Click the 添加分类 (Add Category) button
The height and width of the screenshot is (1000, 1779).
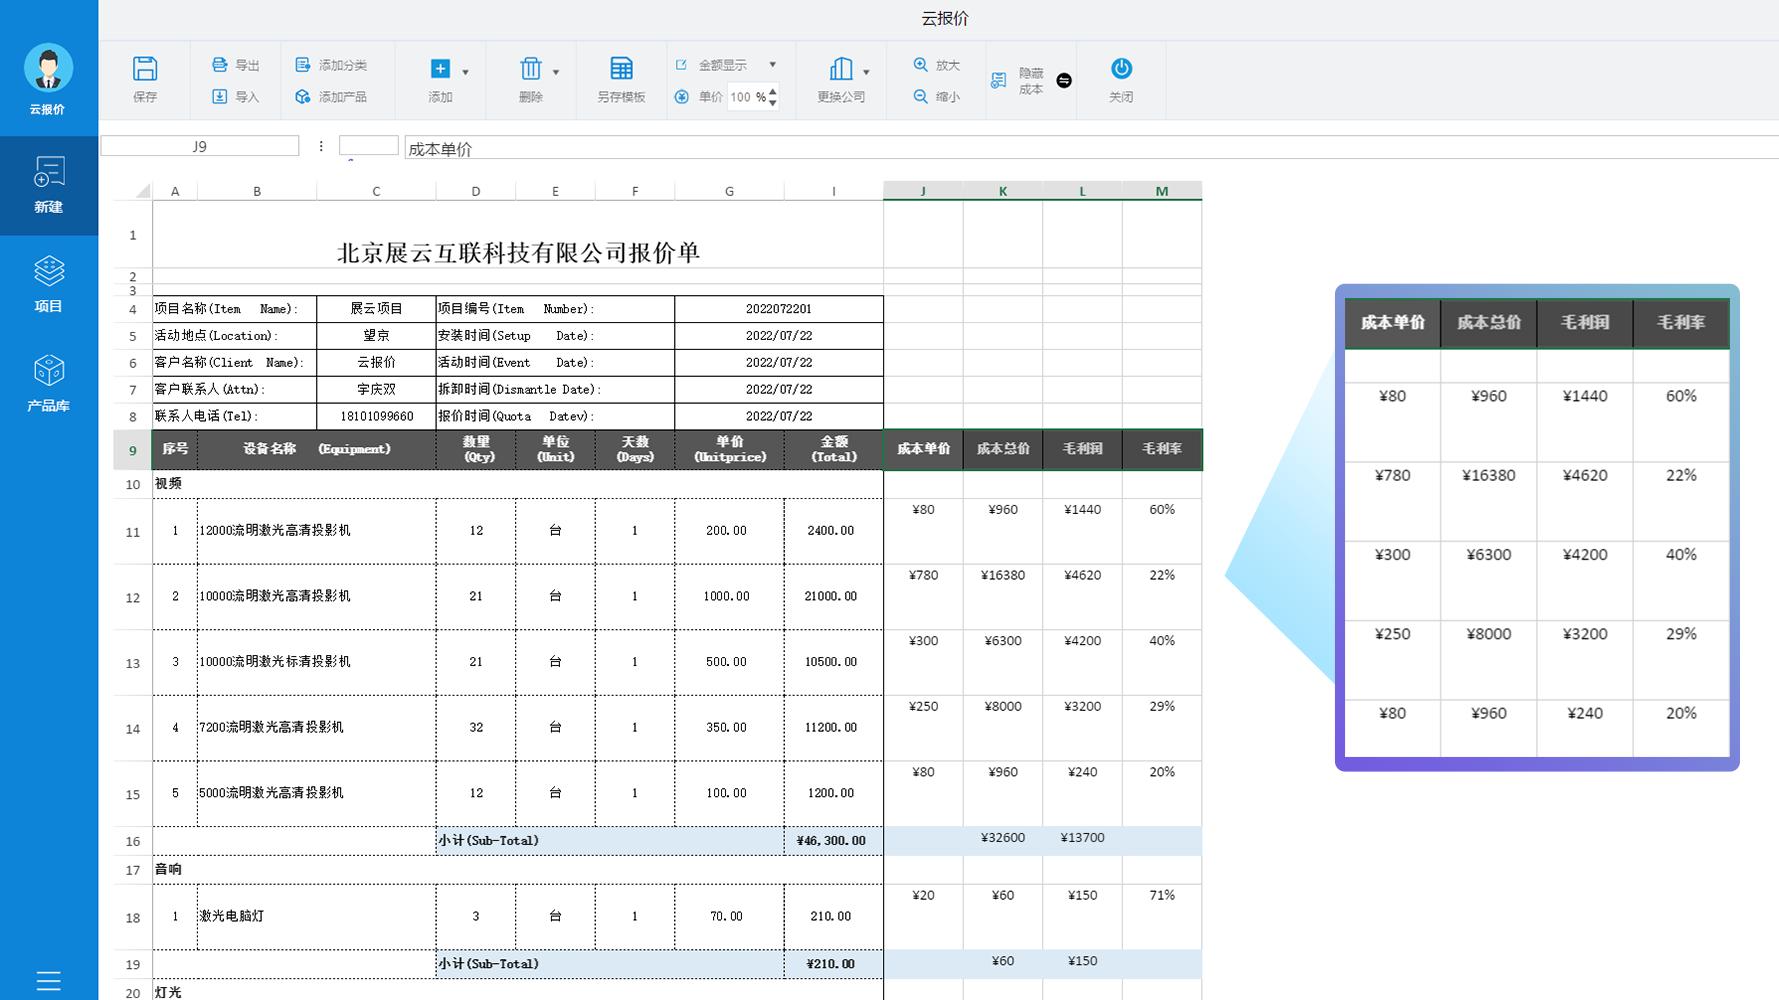(x=333, y=63)
